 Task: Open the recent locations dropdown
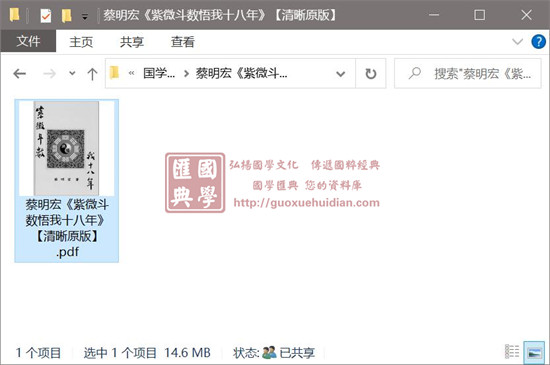[x=72, y=74]
